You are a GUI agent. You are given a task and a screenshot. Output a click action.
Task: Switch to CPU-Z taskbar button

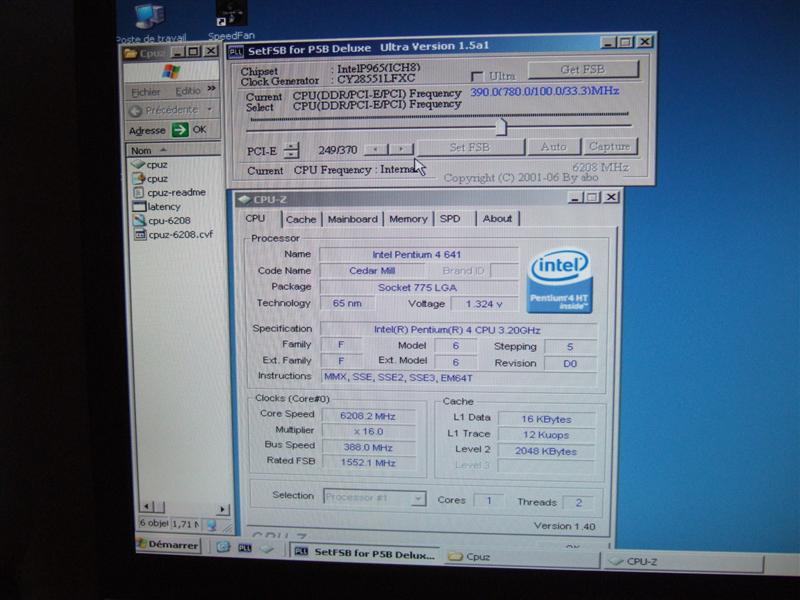point(684,562)
